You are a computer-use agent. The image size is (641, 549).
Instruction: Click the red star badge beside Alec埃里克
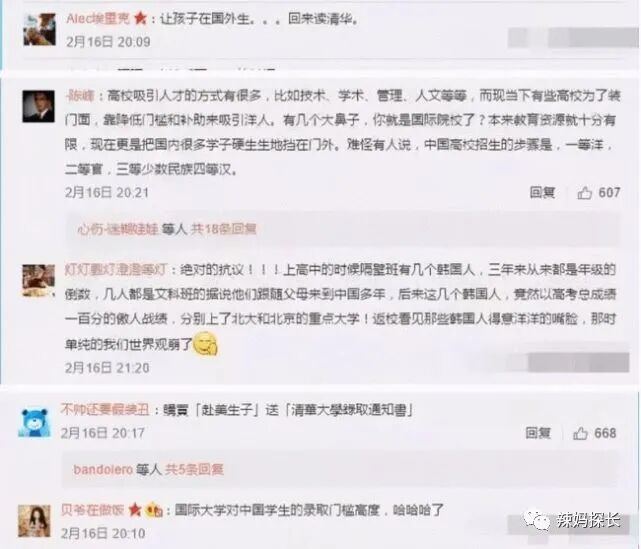coord(140,18)
